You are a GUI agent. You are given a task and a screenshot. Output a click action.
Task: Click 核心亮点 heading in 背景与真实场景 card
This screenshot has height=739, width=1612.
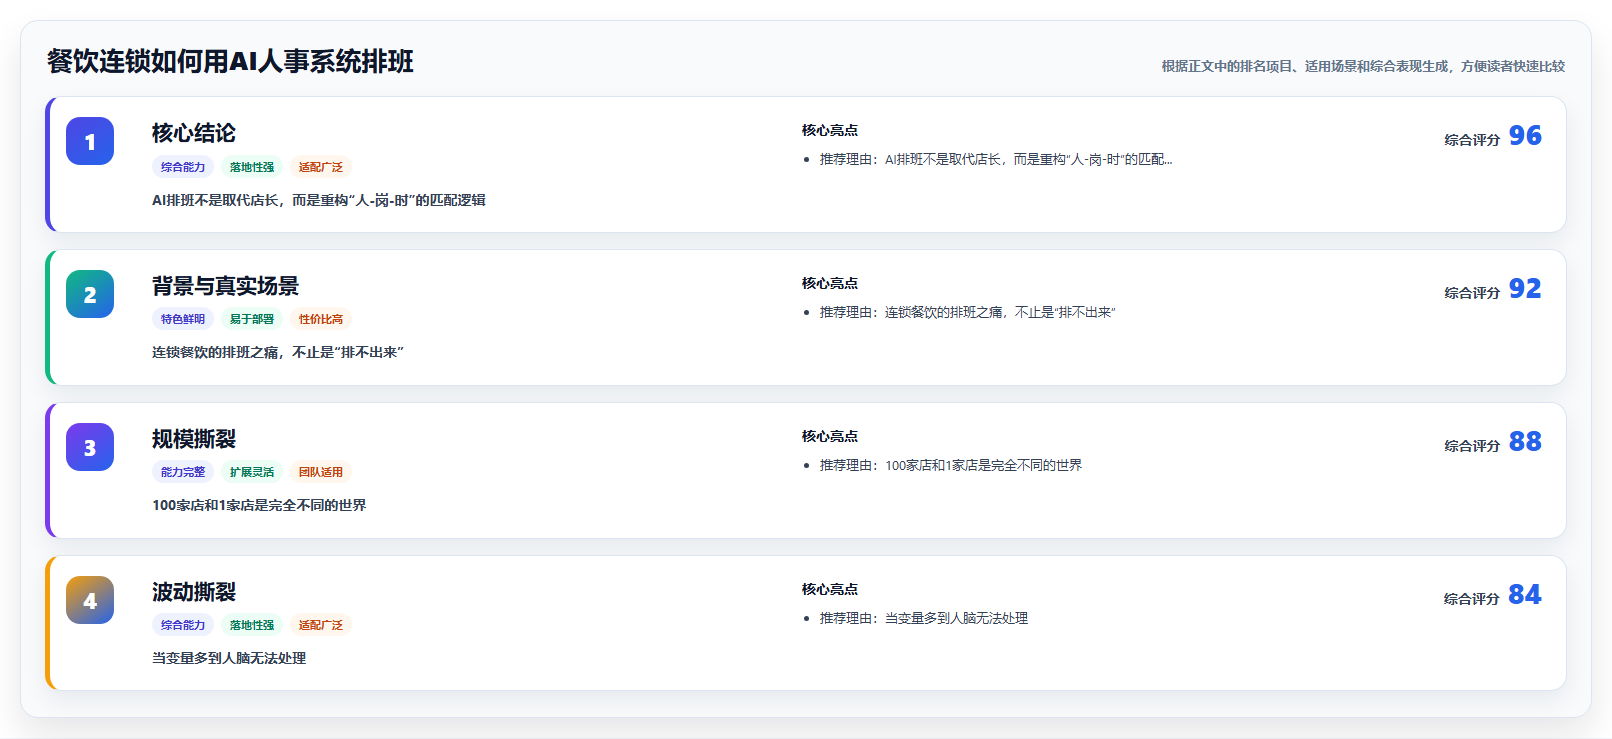[830, 283]
